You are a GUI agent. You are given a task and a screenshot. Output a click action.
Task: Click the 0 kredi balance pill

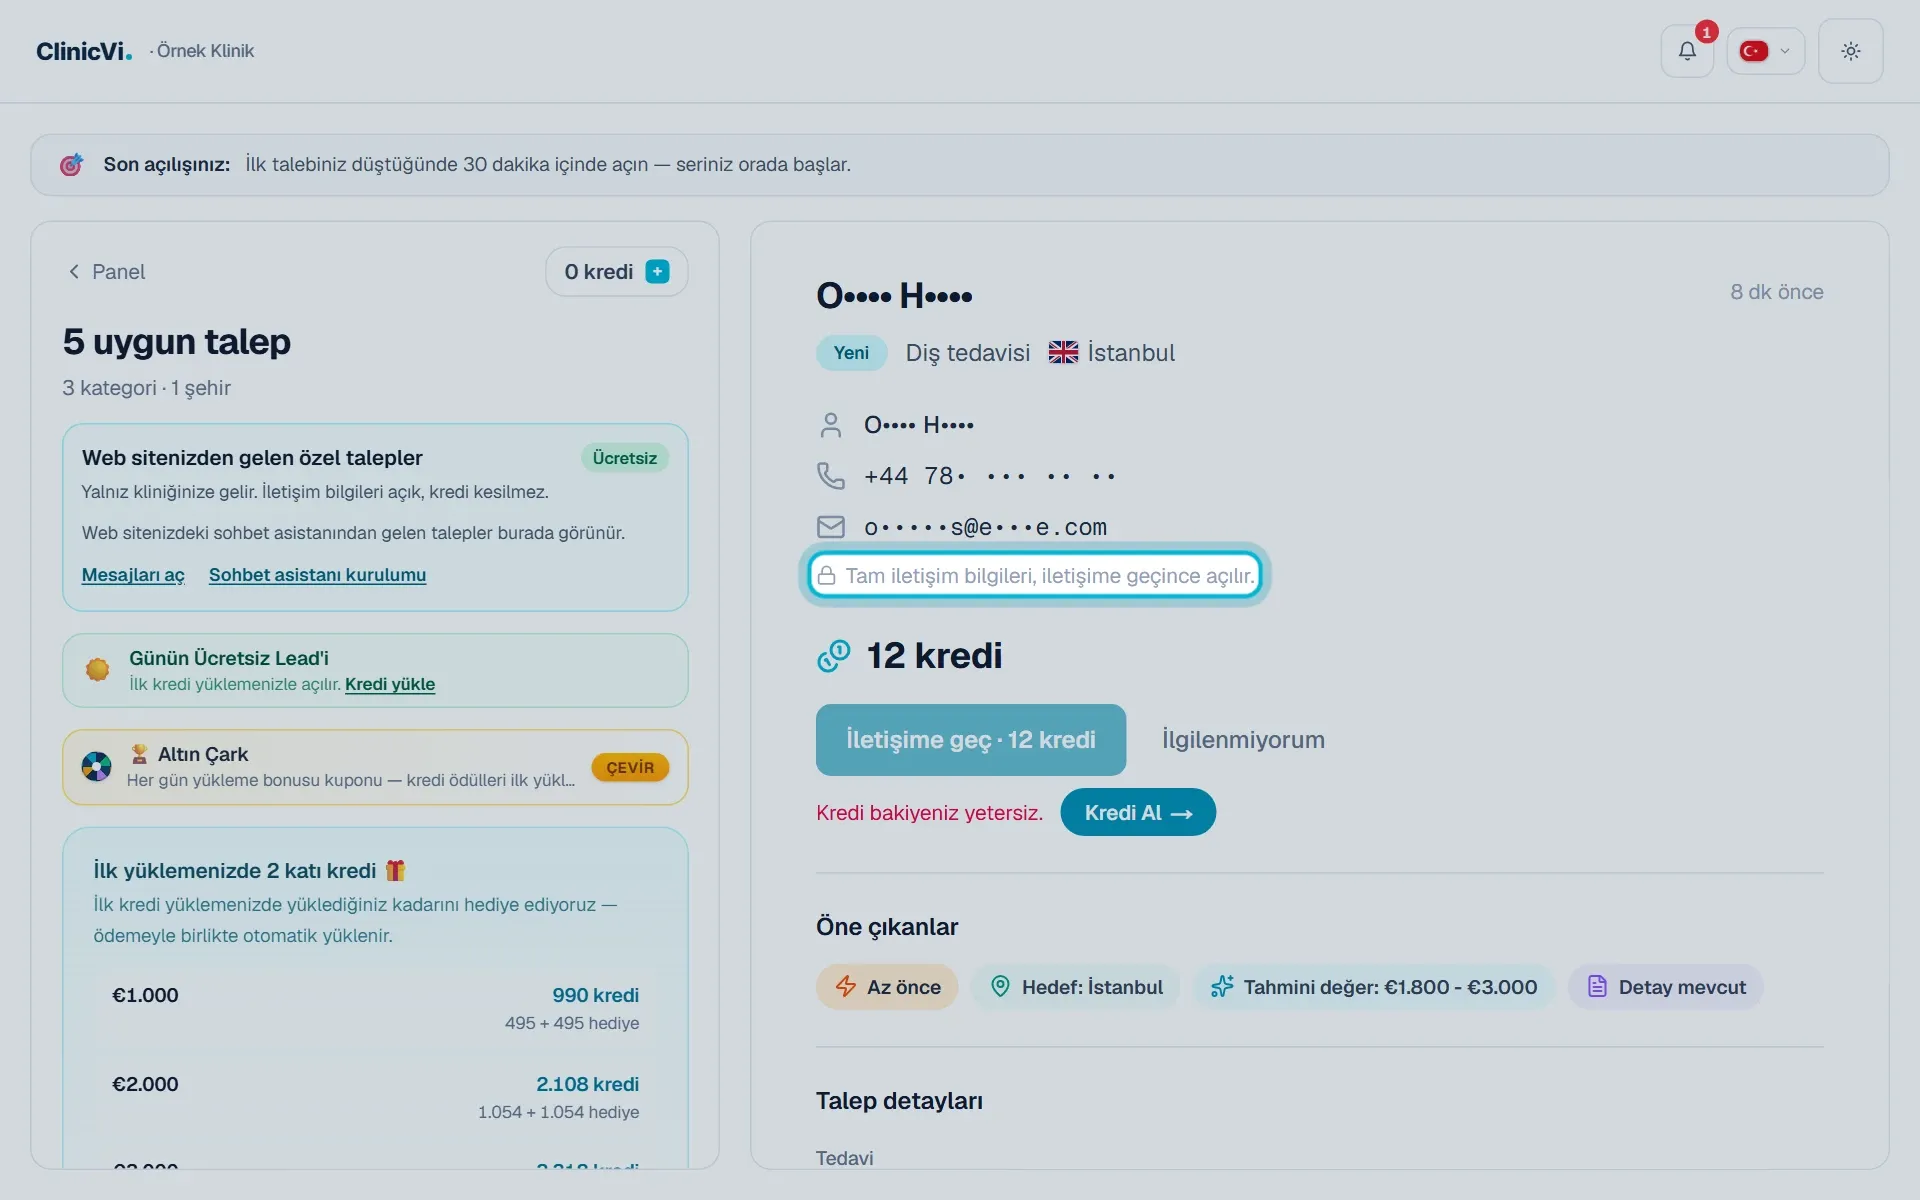tap(616, 272)
